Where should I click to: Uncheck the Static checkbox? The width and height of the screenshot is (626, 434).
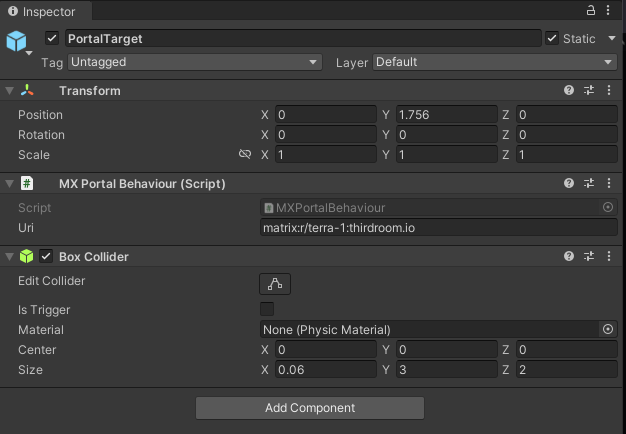(552, 39)
